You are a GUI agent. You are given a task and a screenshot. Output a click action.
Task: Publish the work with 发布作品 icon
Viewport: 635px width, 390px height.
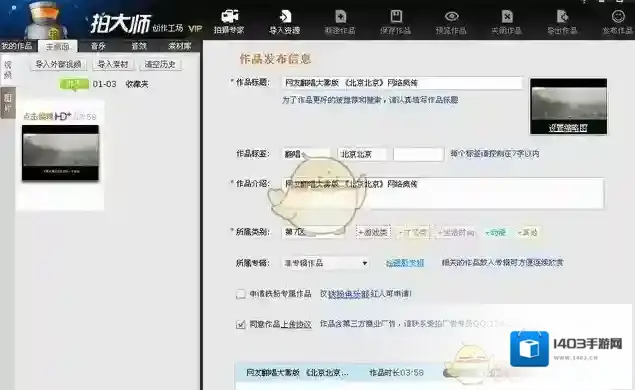[x=618, y=22]
